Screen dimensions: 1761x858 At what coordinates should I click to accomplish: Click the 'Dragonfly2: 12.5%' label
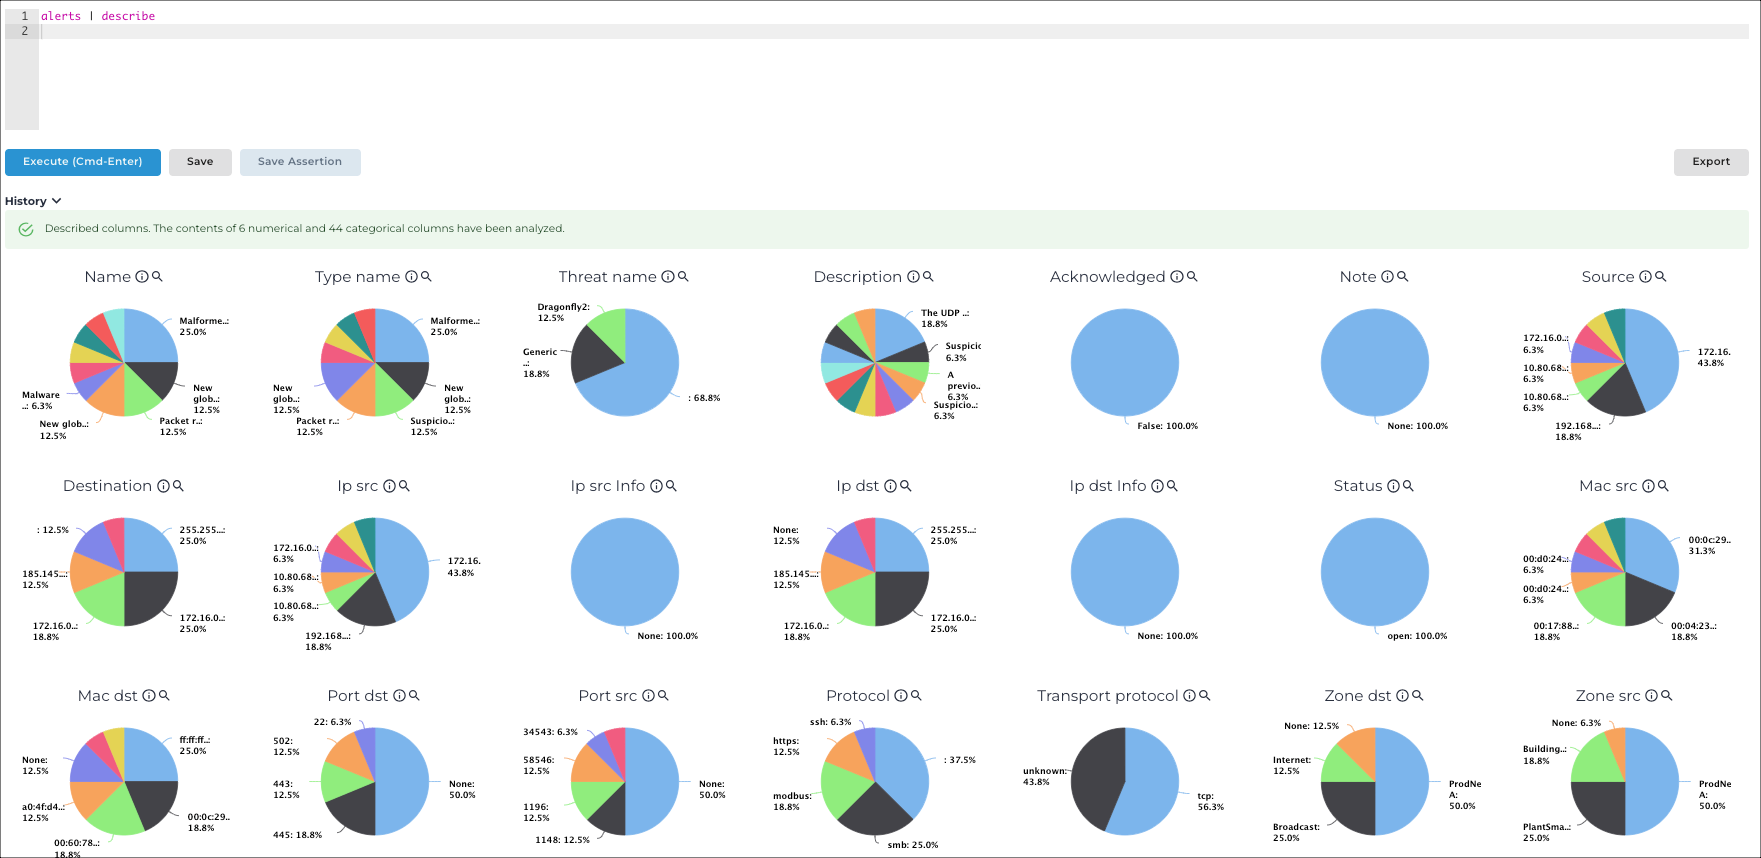[564, 313]
